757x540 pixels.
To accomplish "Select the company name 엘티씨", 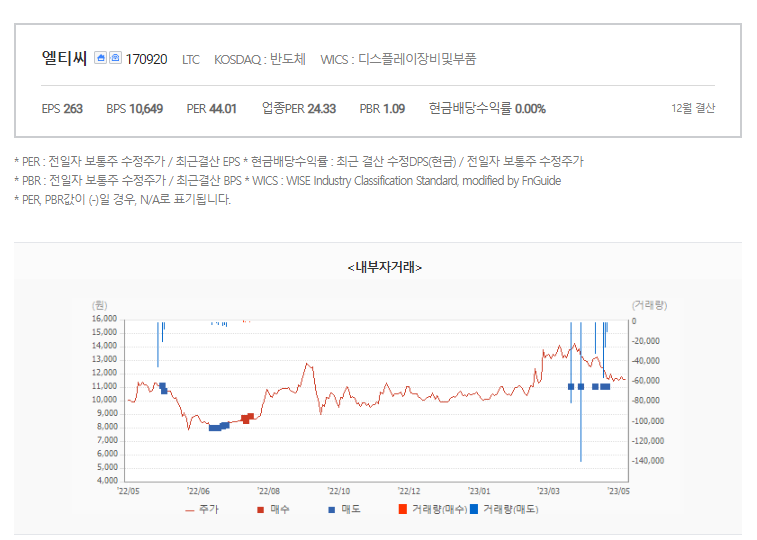I will [64, 58].
